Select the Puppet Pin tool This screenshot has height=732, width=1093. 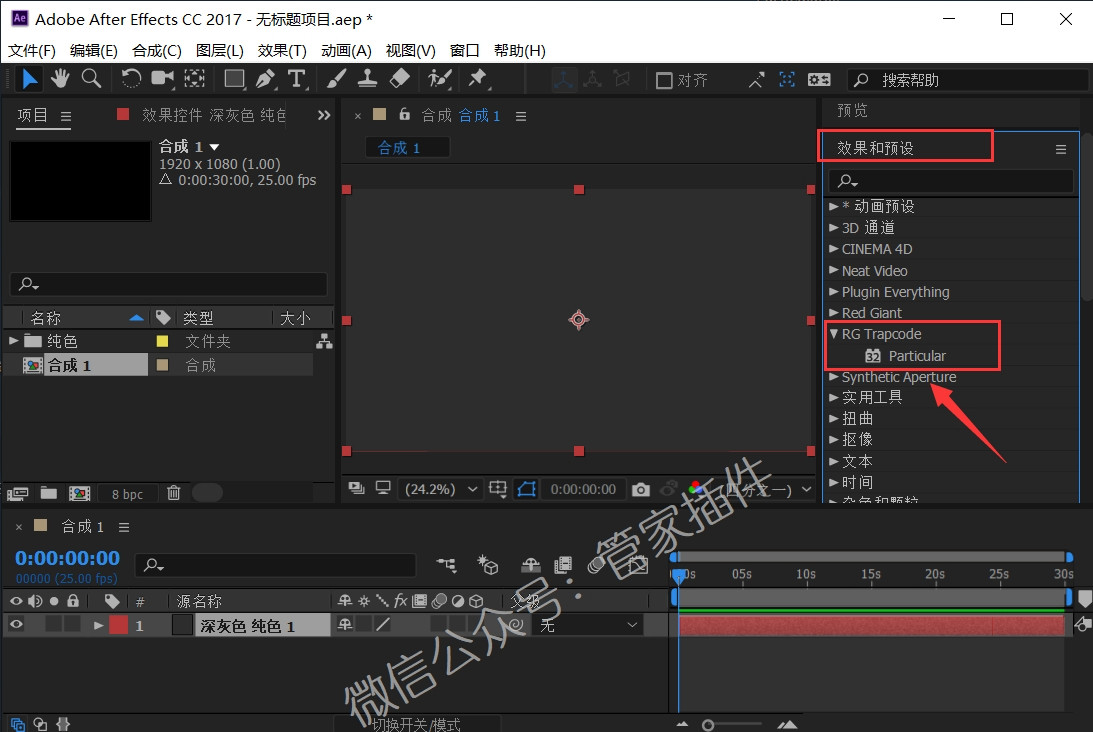pos(477,79)
